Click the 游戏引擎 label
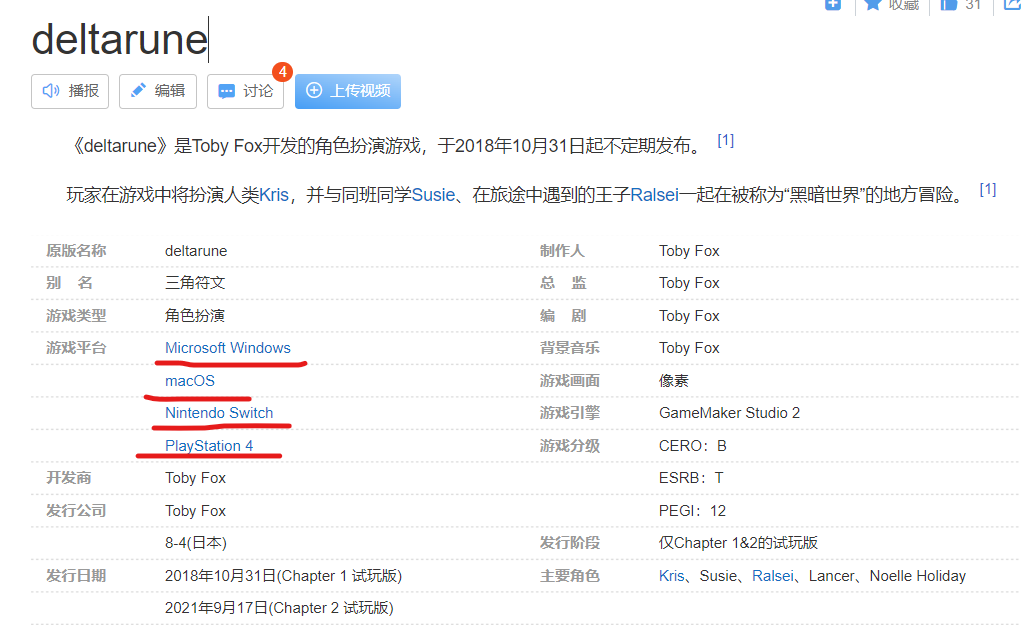This screenshot has width=1027, height=631. click(570, 413)
